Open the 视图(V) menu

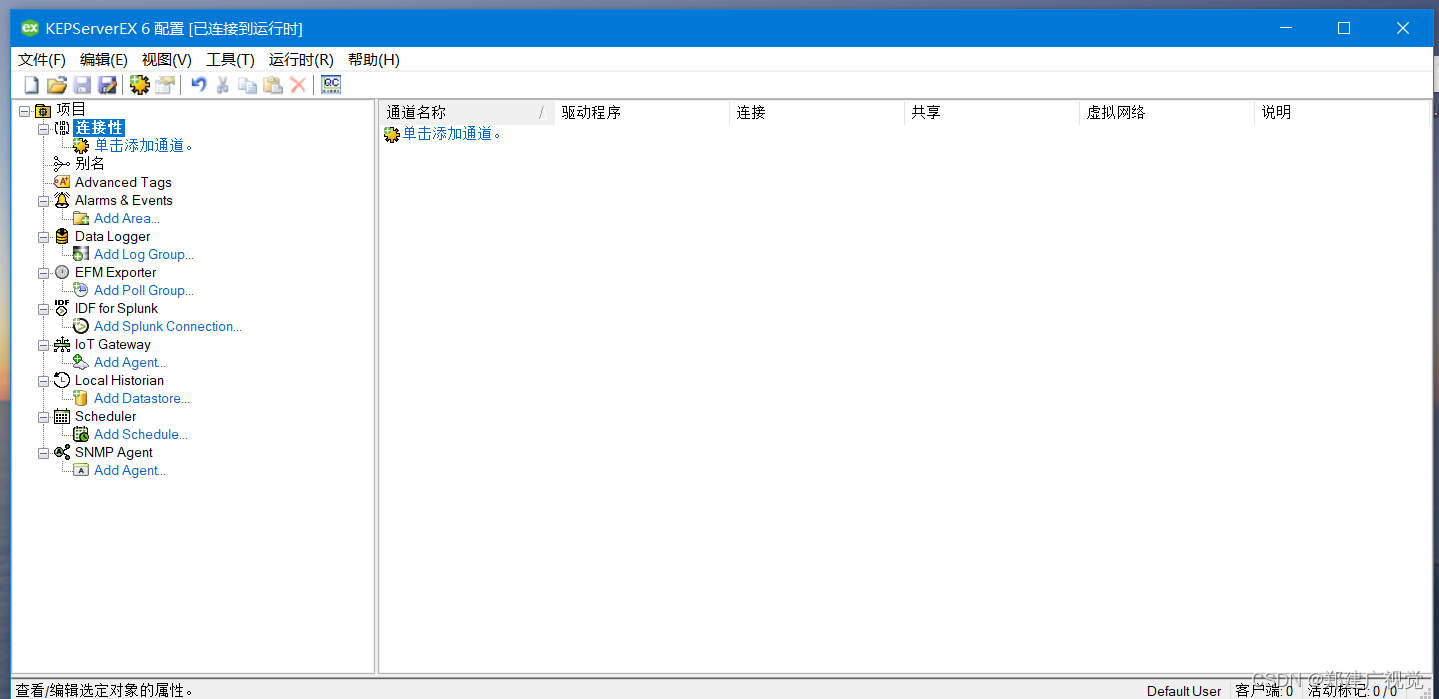[167, 60]
